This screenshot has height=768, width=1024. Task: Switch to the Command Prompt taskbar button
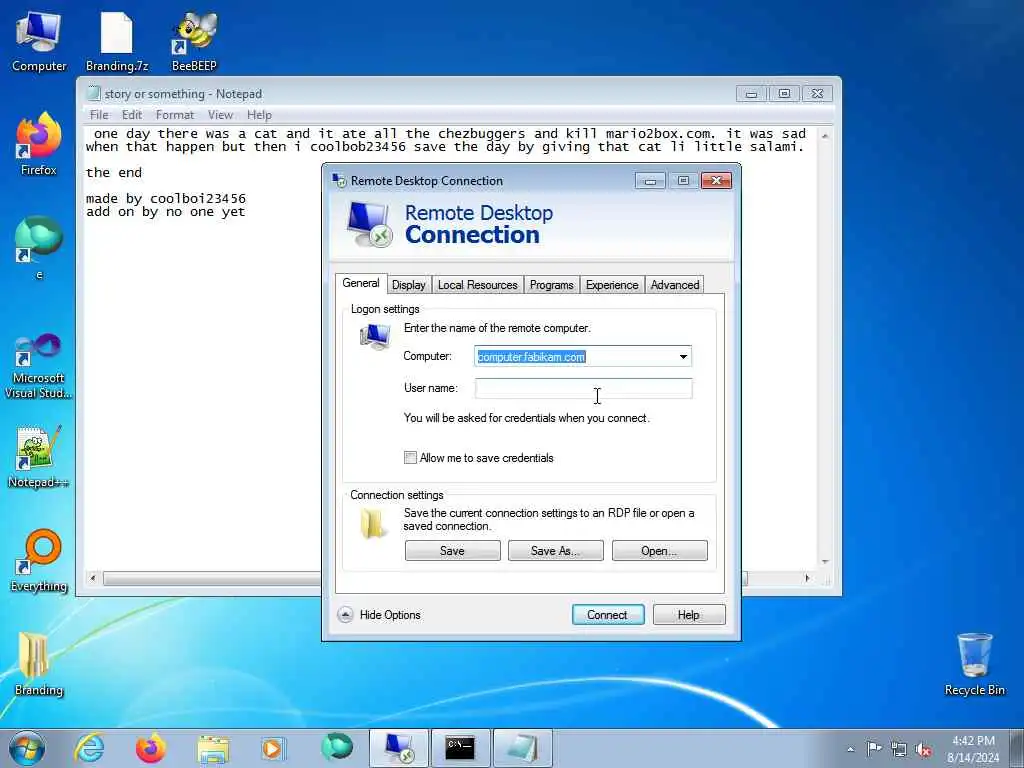pos(460,748)
